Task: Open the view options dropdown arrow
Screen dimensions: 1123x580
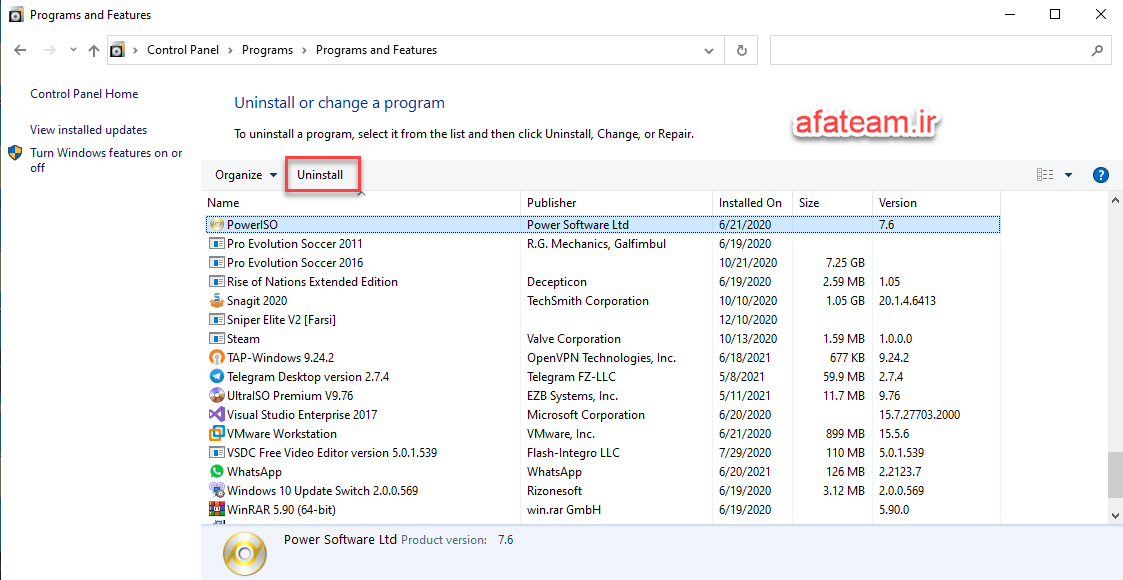Action: [1069, 175]
